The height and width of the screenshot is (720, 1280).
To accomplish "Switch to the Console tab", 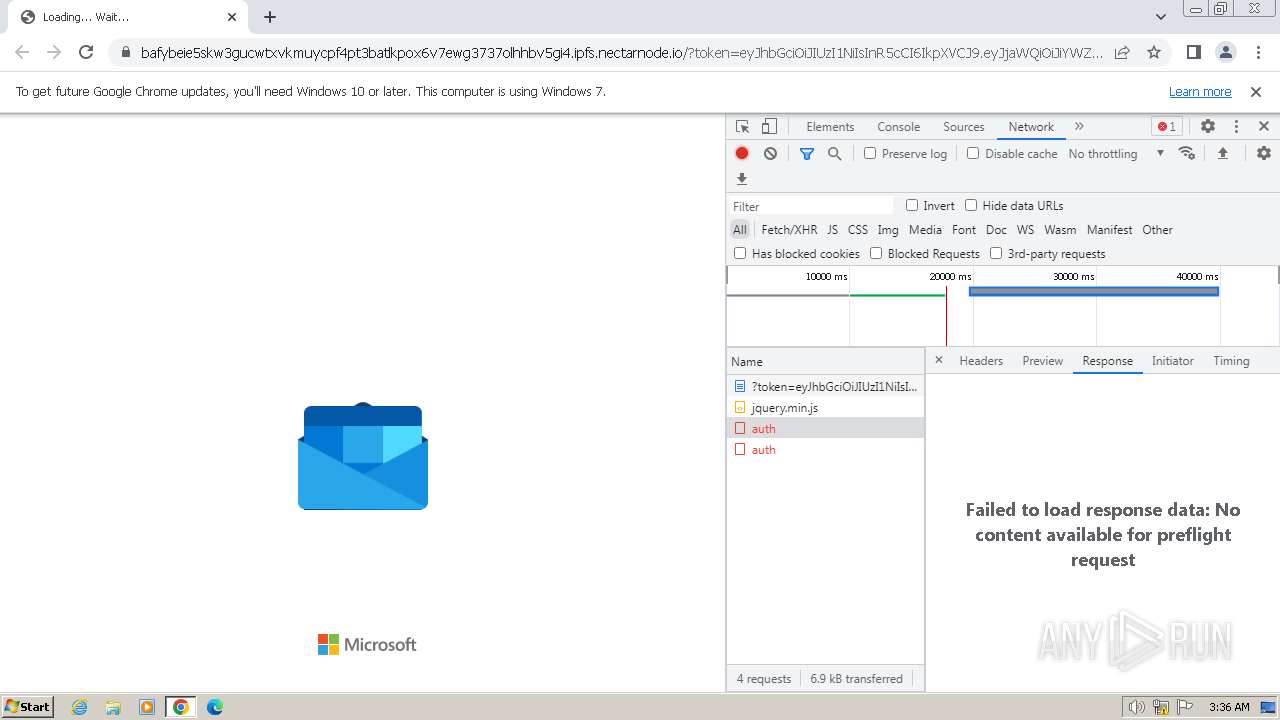I will coord(898,126).
